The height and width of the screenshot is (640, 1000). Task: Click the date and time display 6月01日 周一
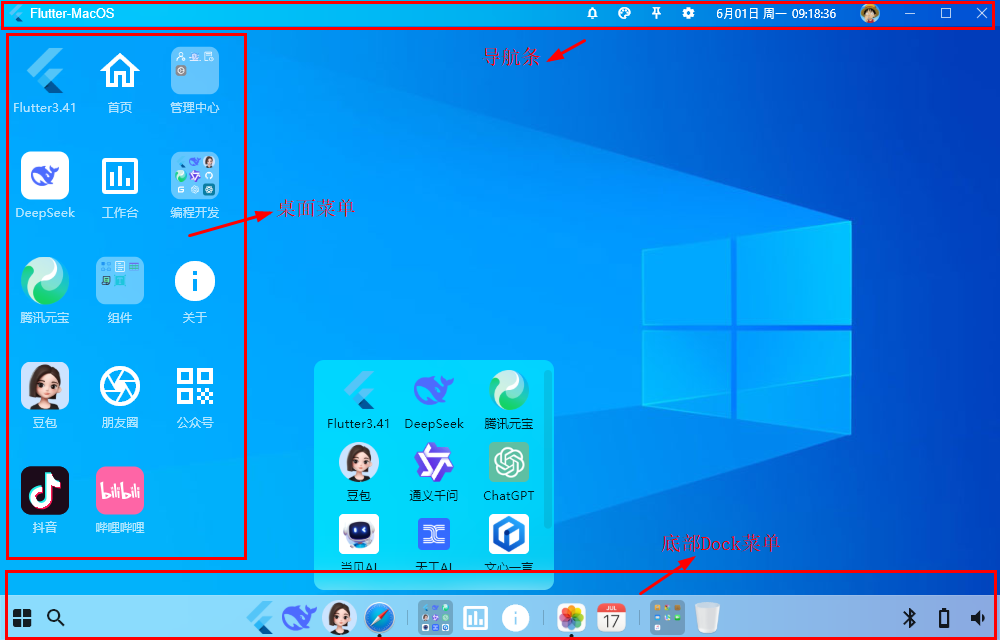coord(776,13)
